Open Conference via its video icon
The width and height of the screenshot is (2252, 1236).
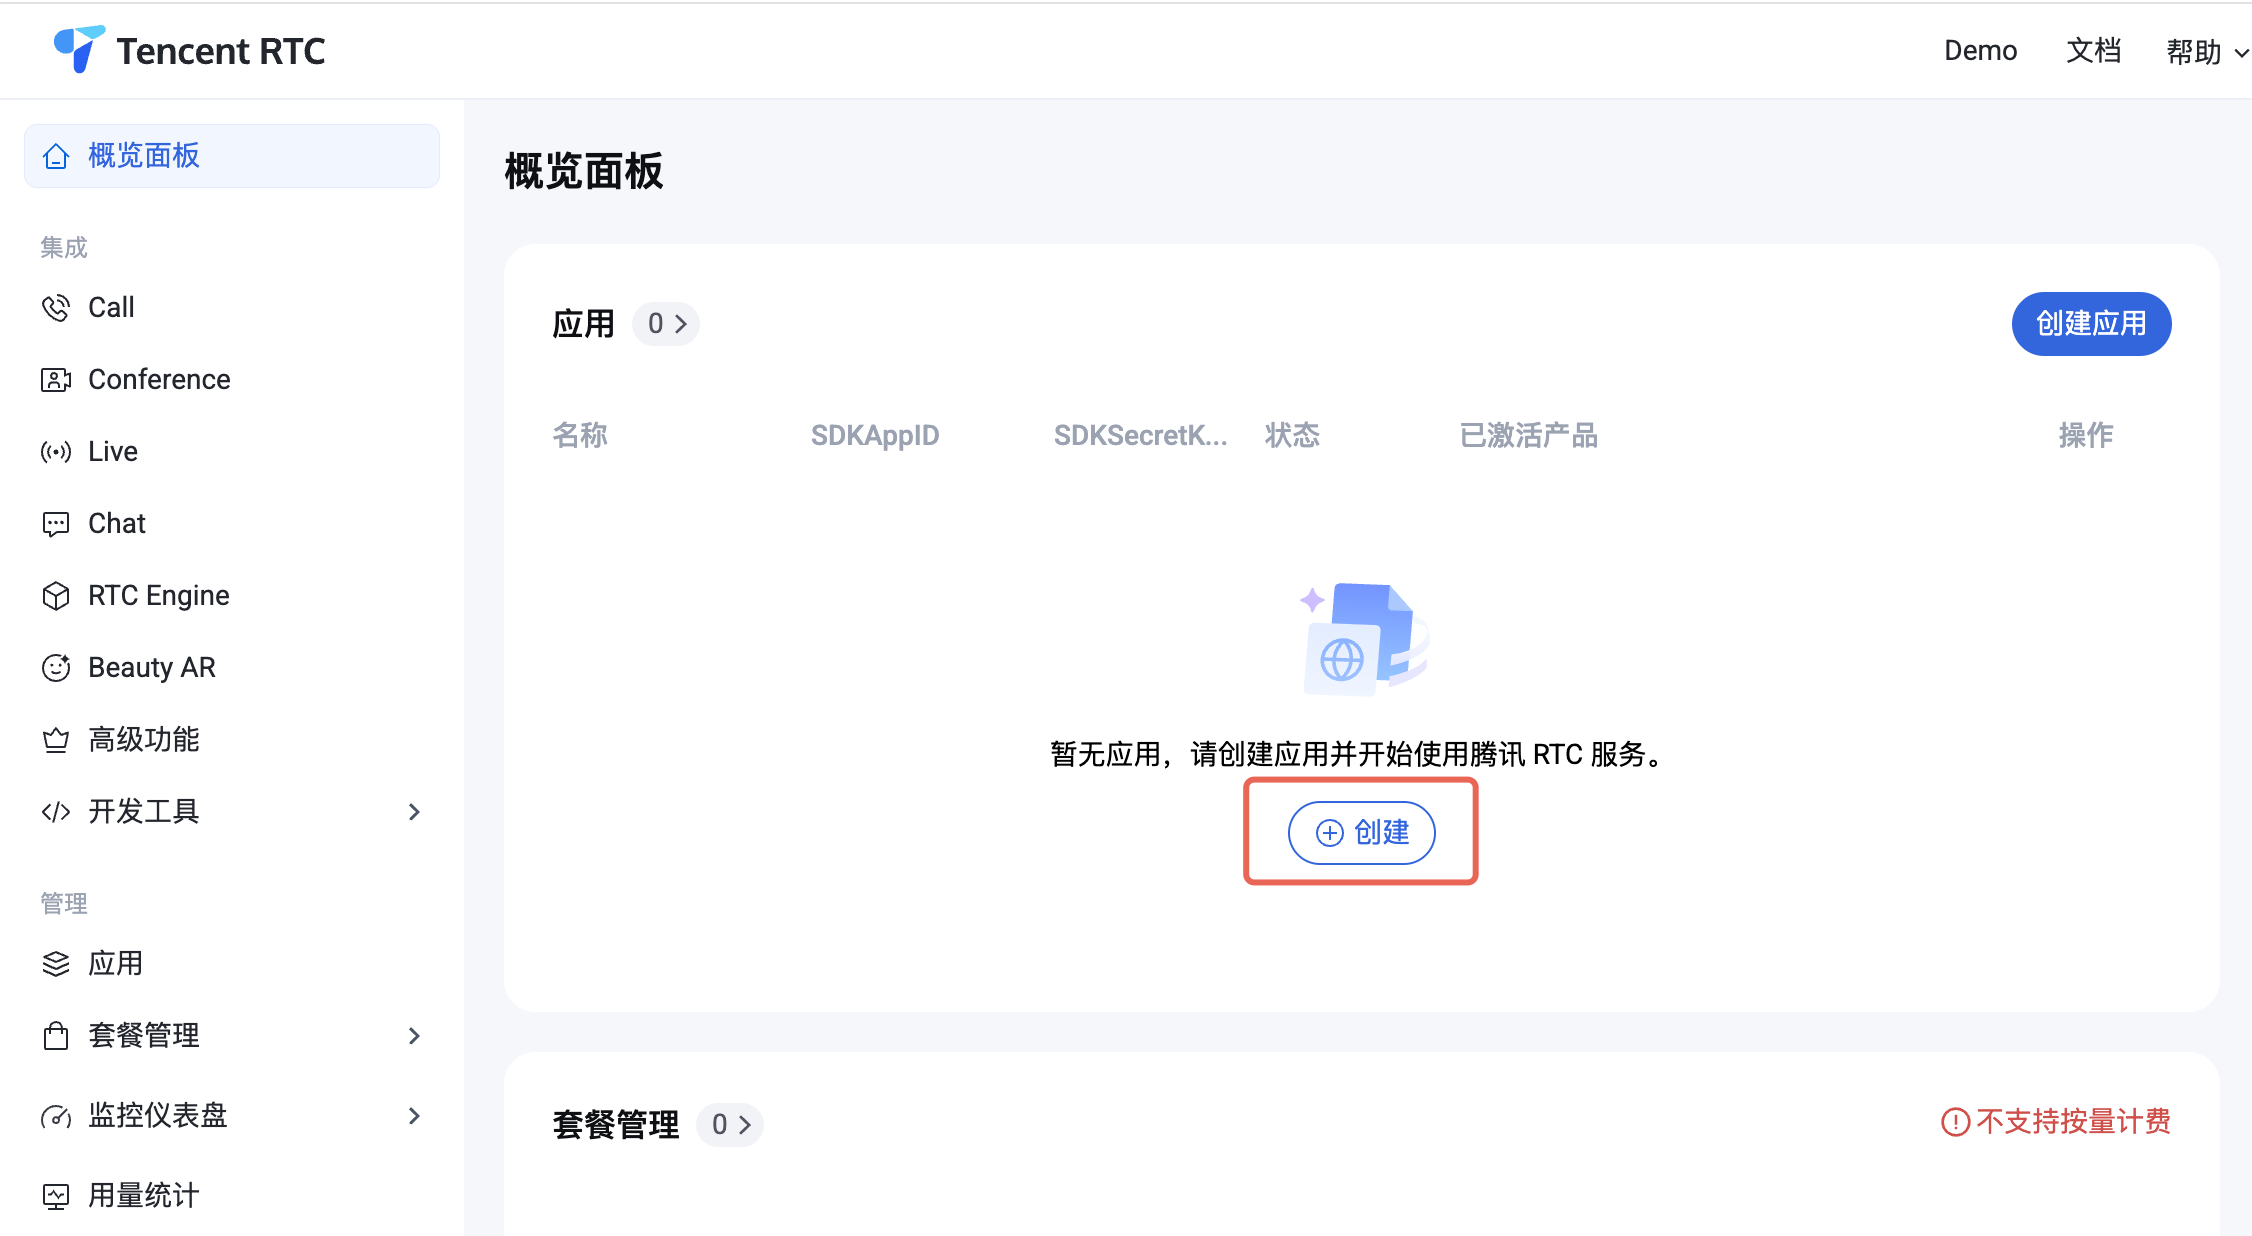click(x=56, y=380)
